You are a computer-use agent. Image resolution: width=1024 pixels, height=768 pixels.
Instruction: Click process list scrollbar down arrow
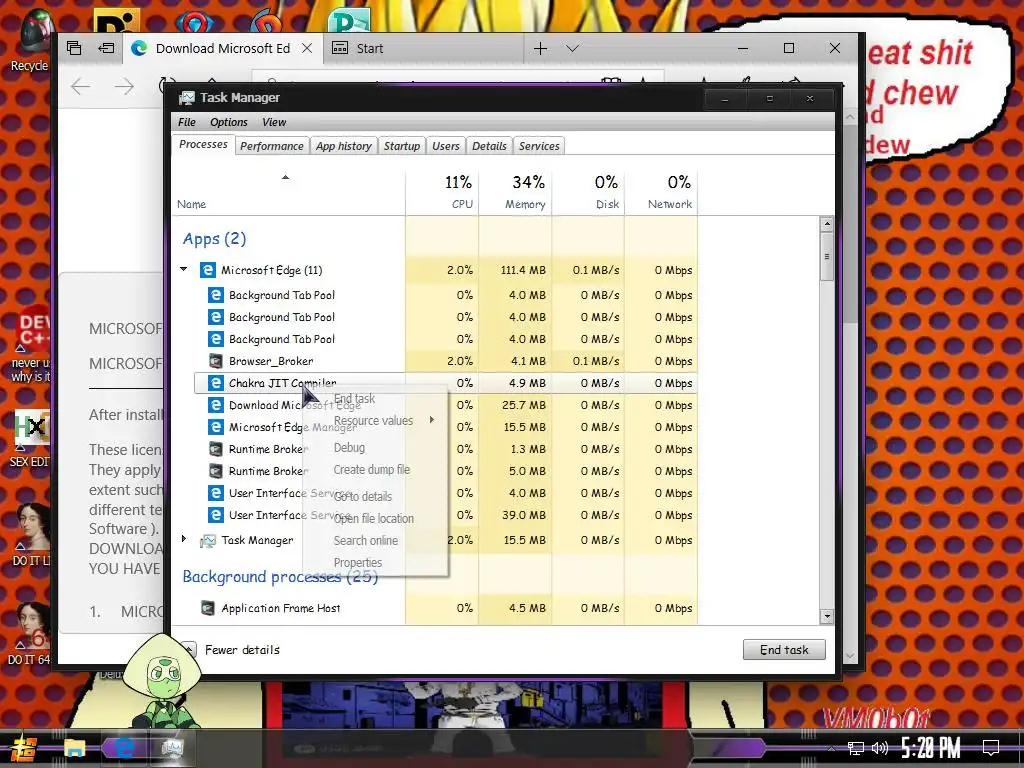(827, 616)
